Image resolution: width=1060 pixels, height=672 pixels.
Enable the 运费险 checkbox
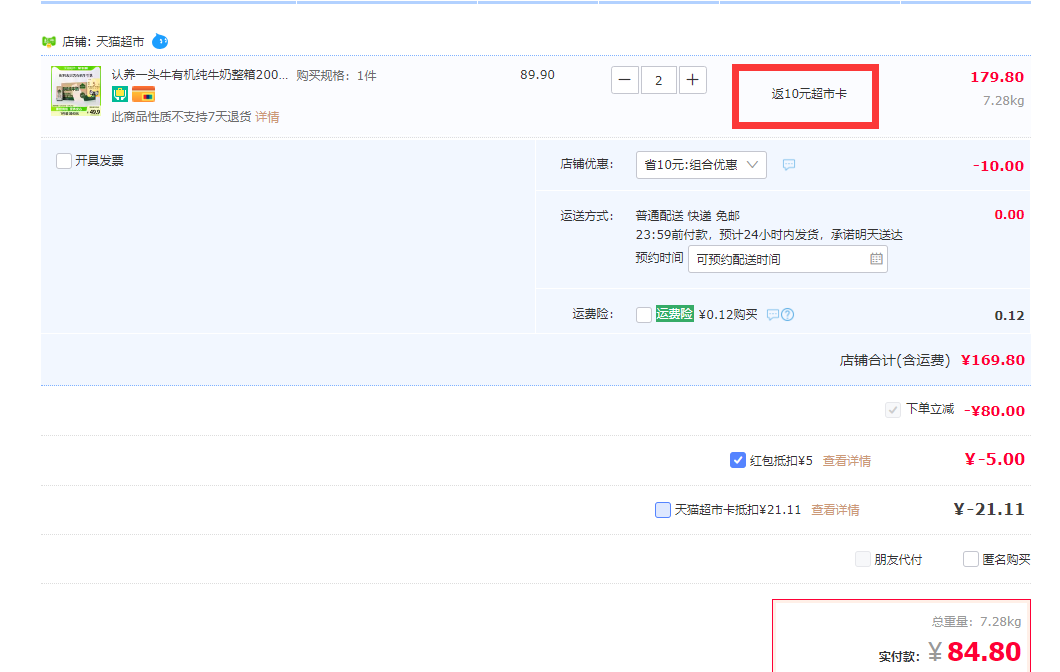point(644,315)
